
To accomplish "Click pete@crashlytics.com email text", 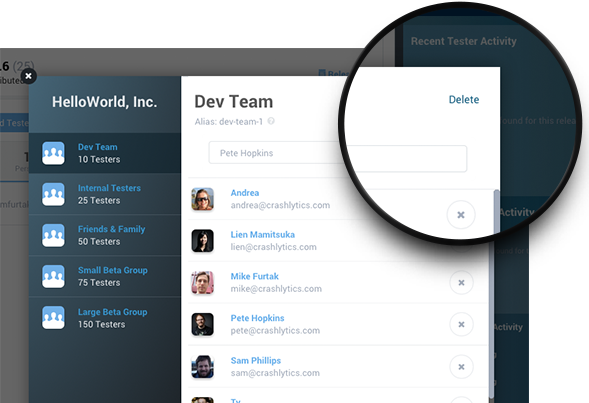I will click(275, 331).
